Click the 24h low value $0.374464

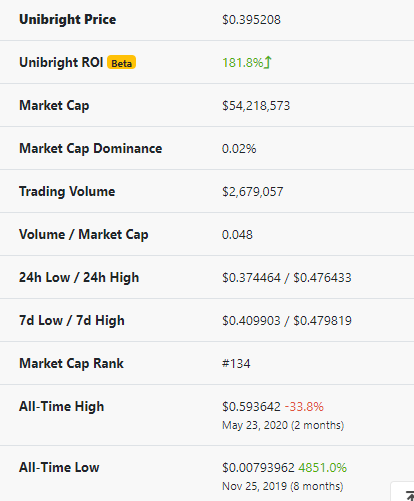[x=251, y=278]
